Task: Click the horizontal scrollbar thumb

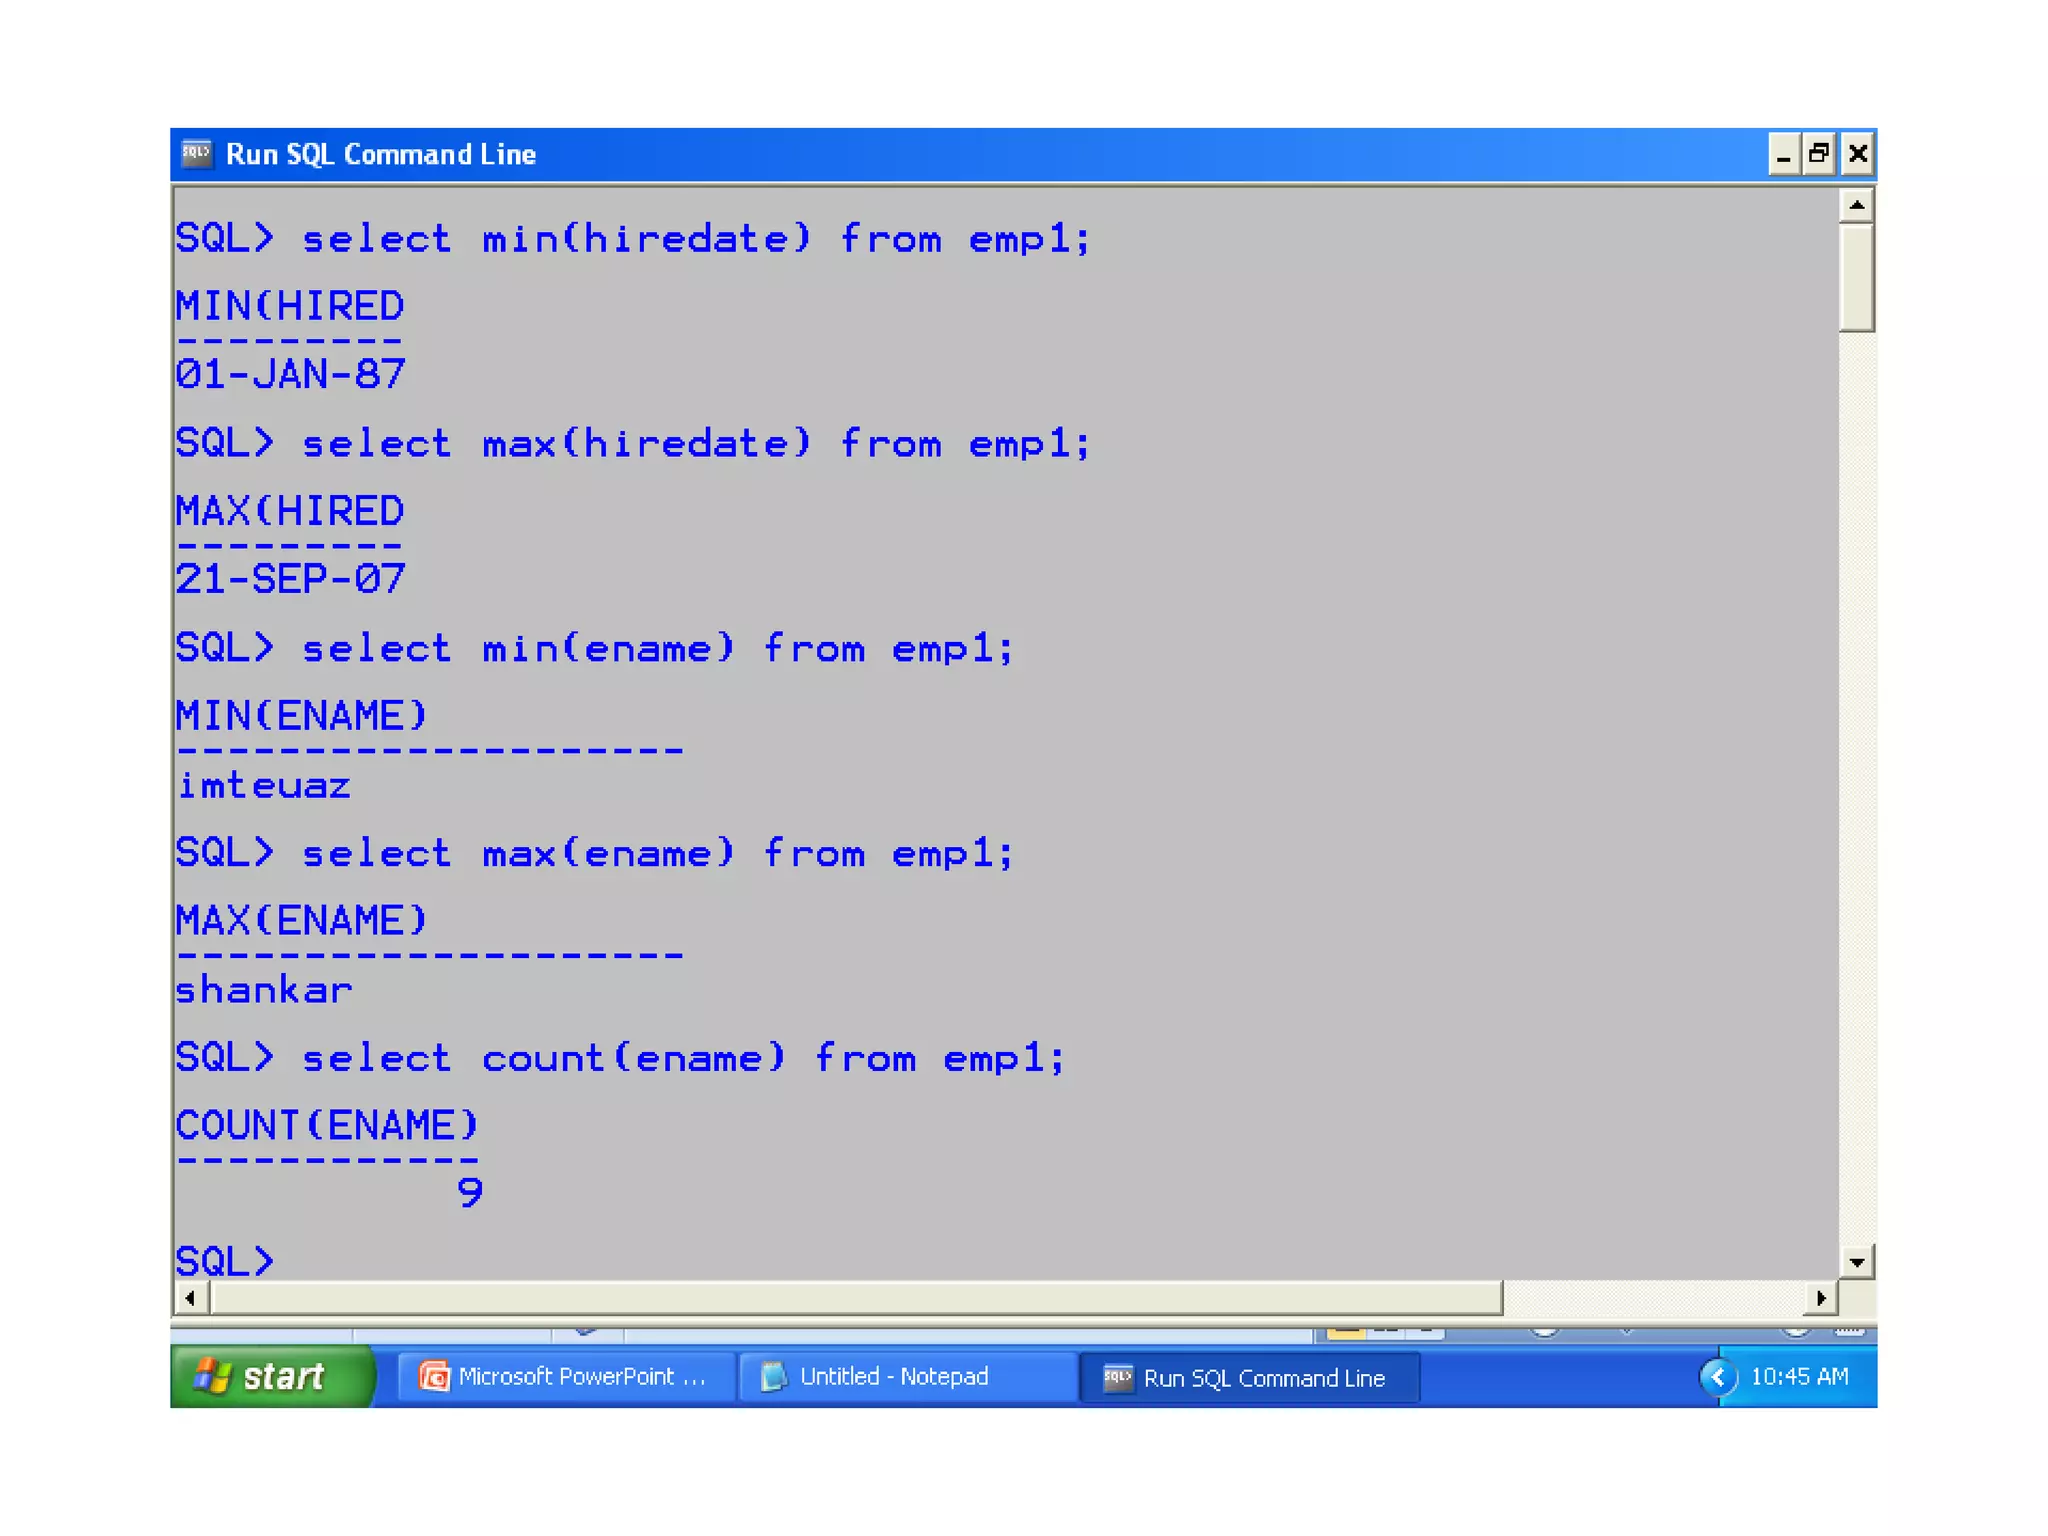Action: 855,1298
